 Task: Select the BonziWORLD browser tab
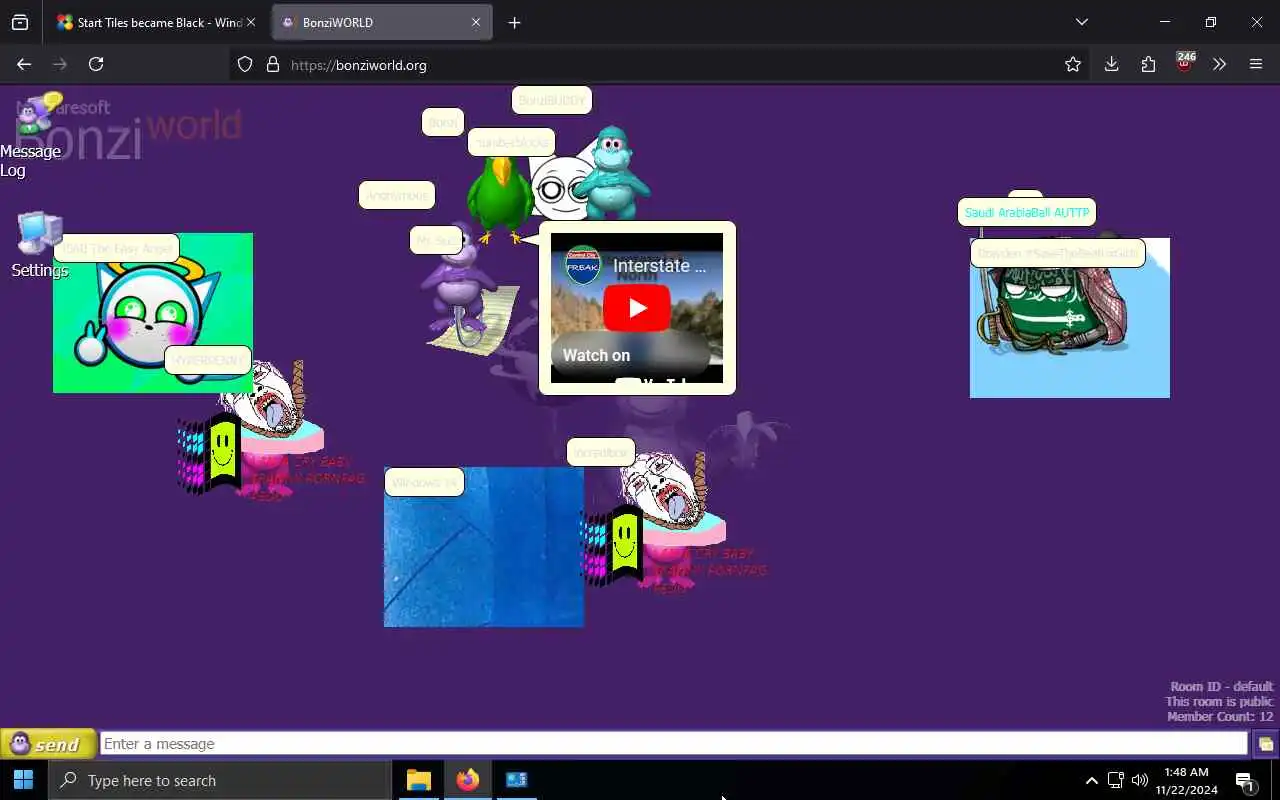tap(370, 22)
